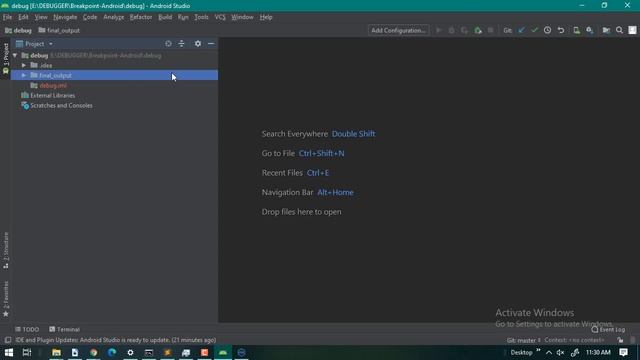The image size is (640, 360).
Task: Open the Project Structure folder icon
Action: click(606, 30)
